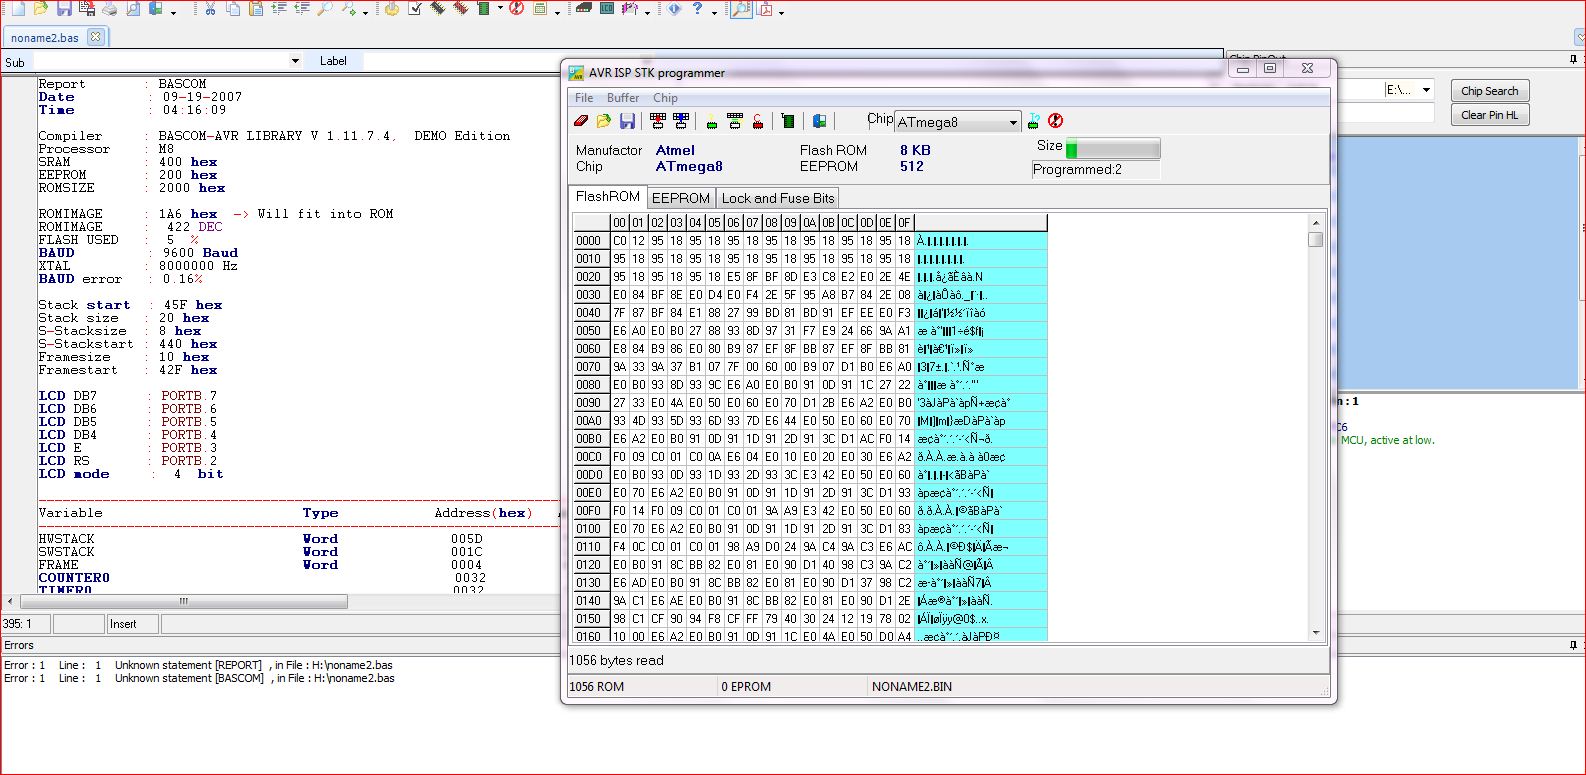Open the Lock and Fuse Bits tab

pyautogui.click(x=777, y=198)
